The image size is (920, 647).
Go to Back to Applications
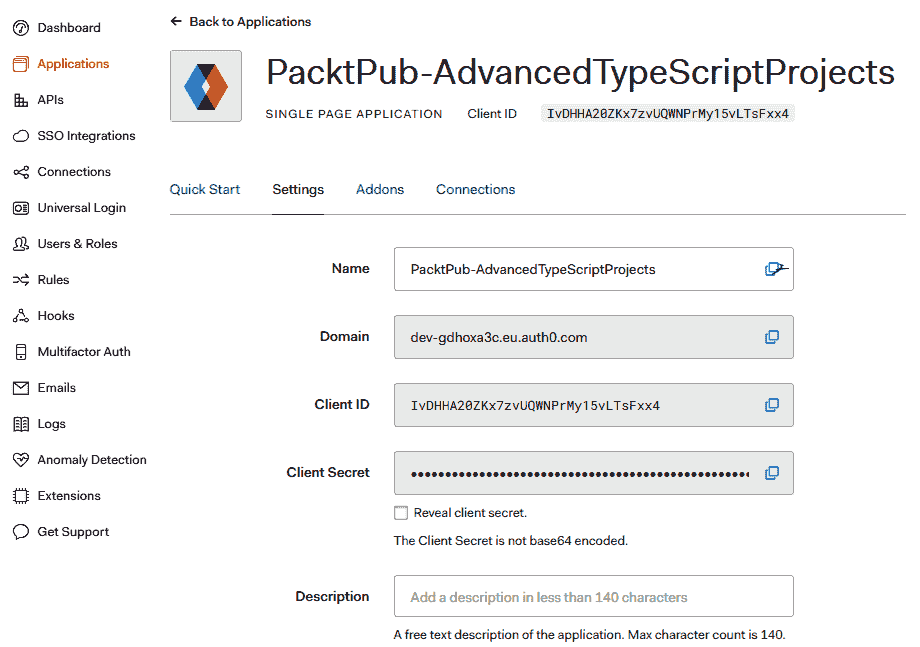click(250, 22)
